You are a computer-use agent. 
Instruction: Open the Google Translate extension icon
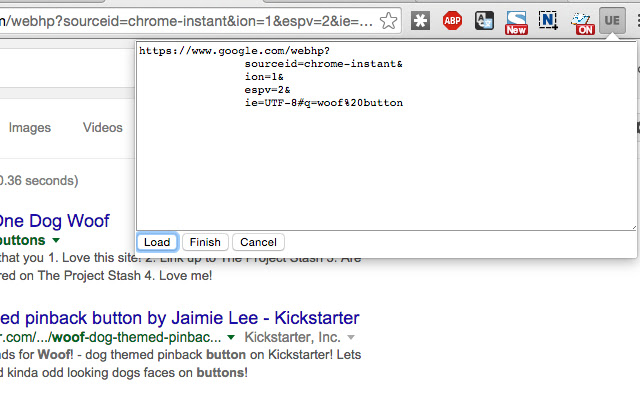[x=484, y=20]
